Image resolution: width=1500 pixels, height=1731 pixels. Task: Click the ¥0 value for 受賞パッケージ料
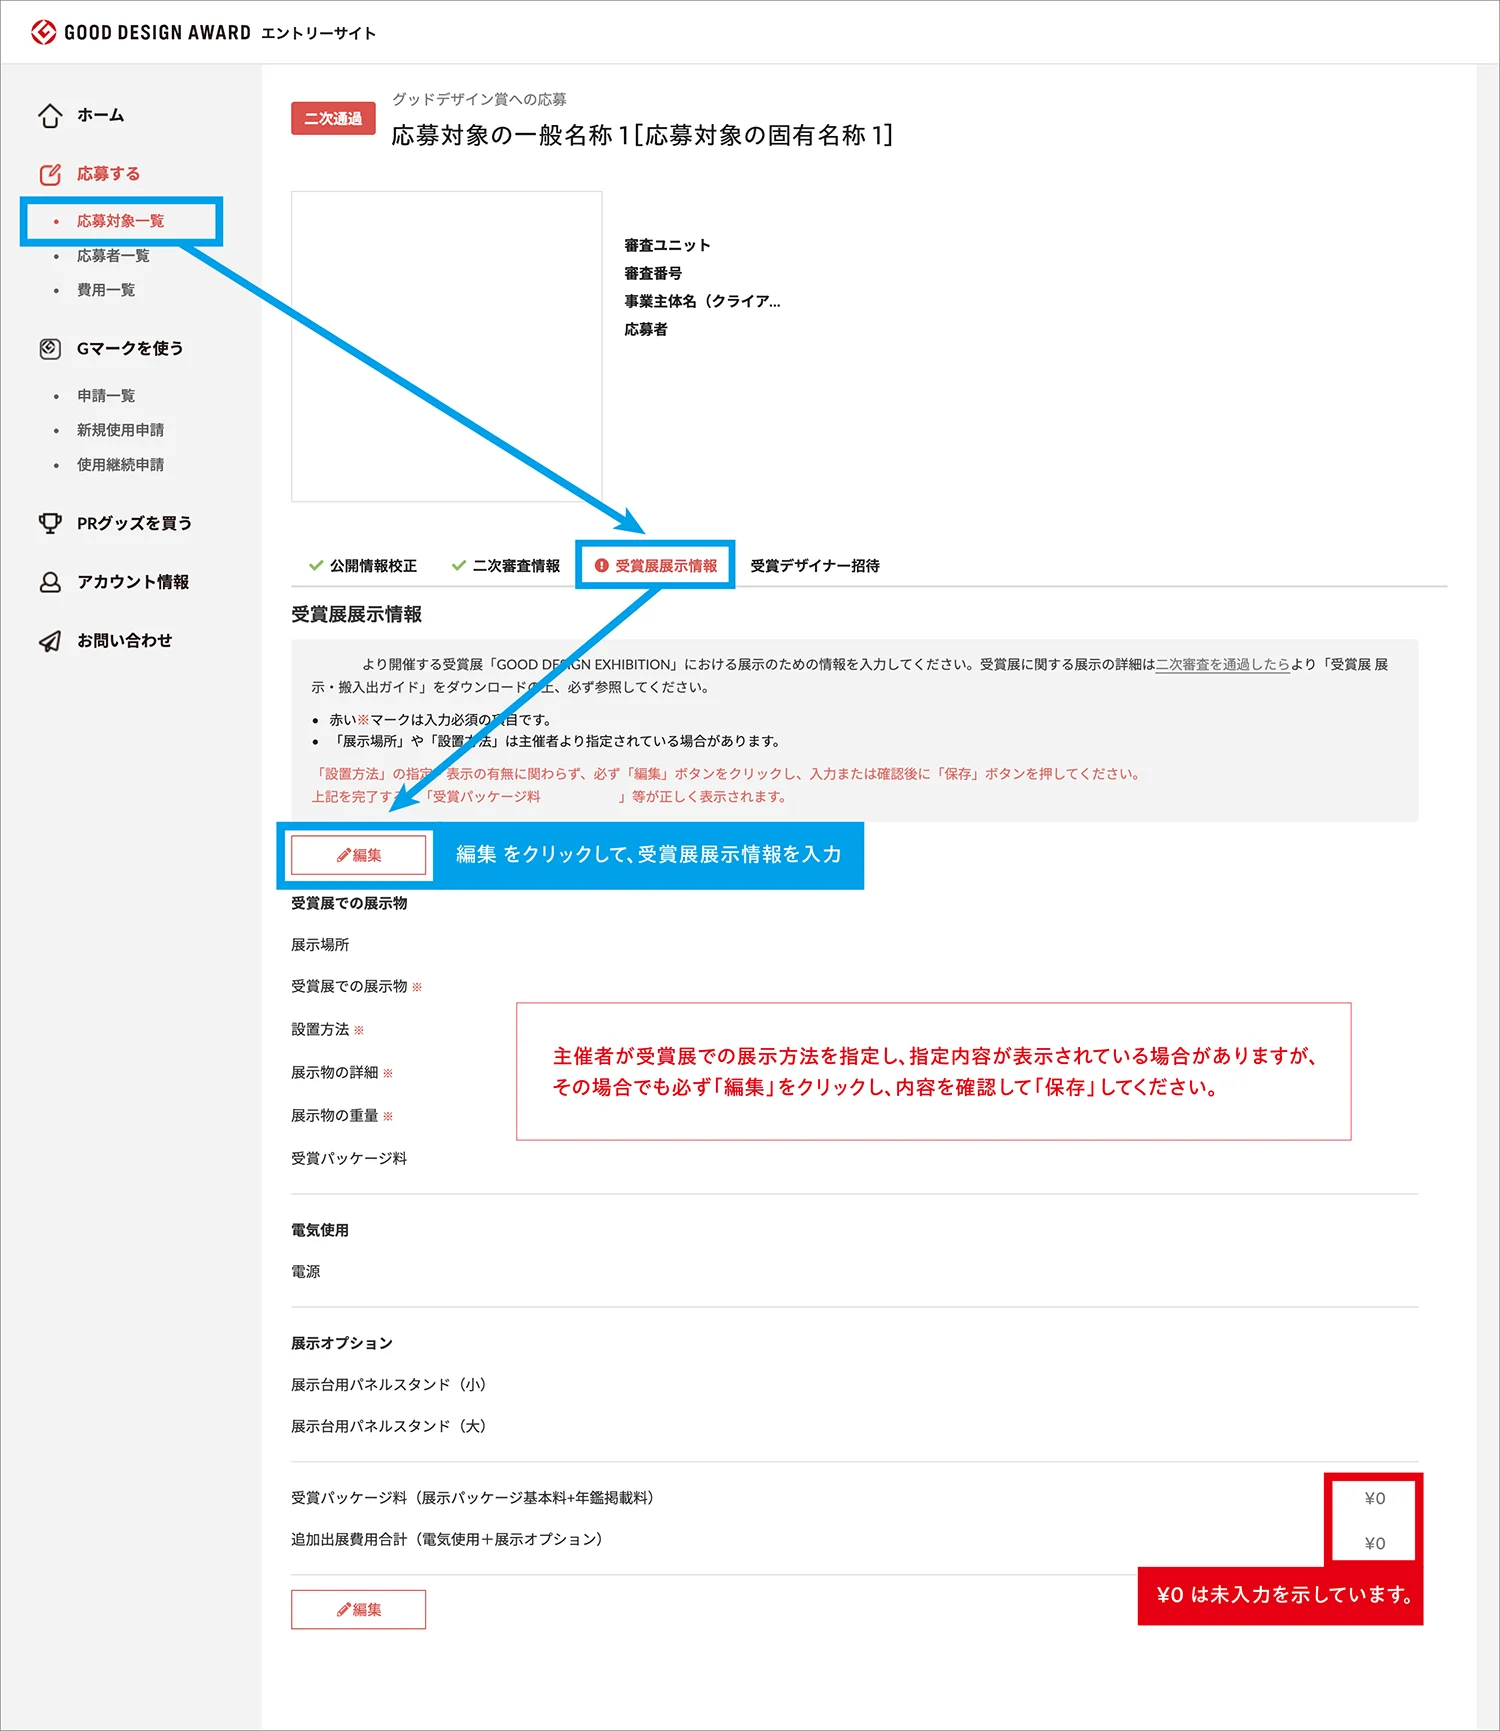(1375, 1498)
